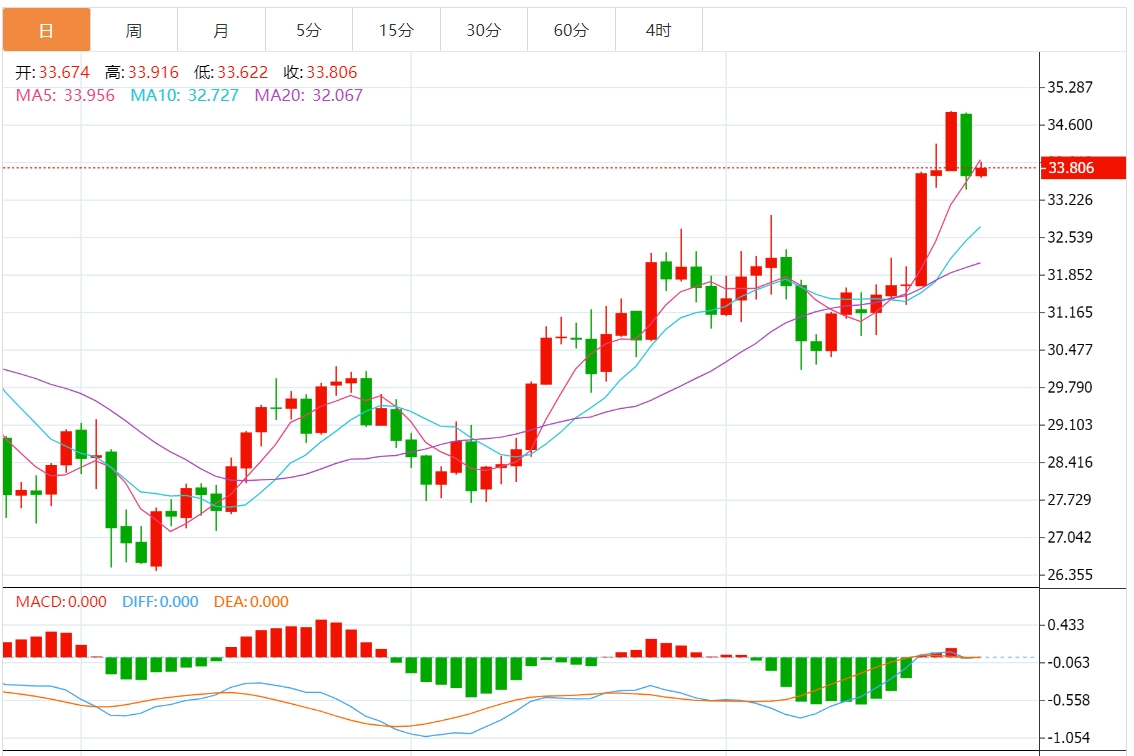Click the 26.355 price axis label
This screenshot has height=756, width=1134.
tap(1070, 575)
